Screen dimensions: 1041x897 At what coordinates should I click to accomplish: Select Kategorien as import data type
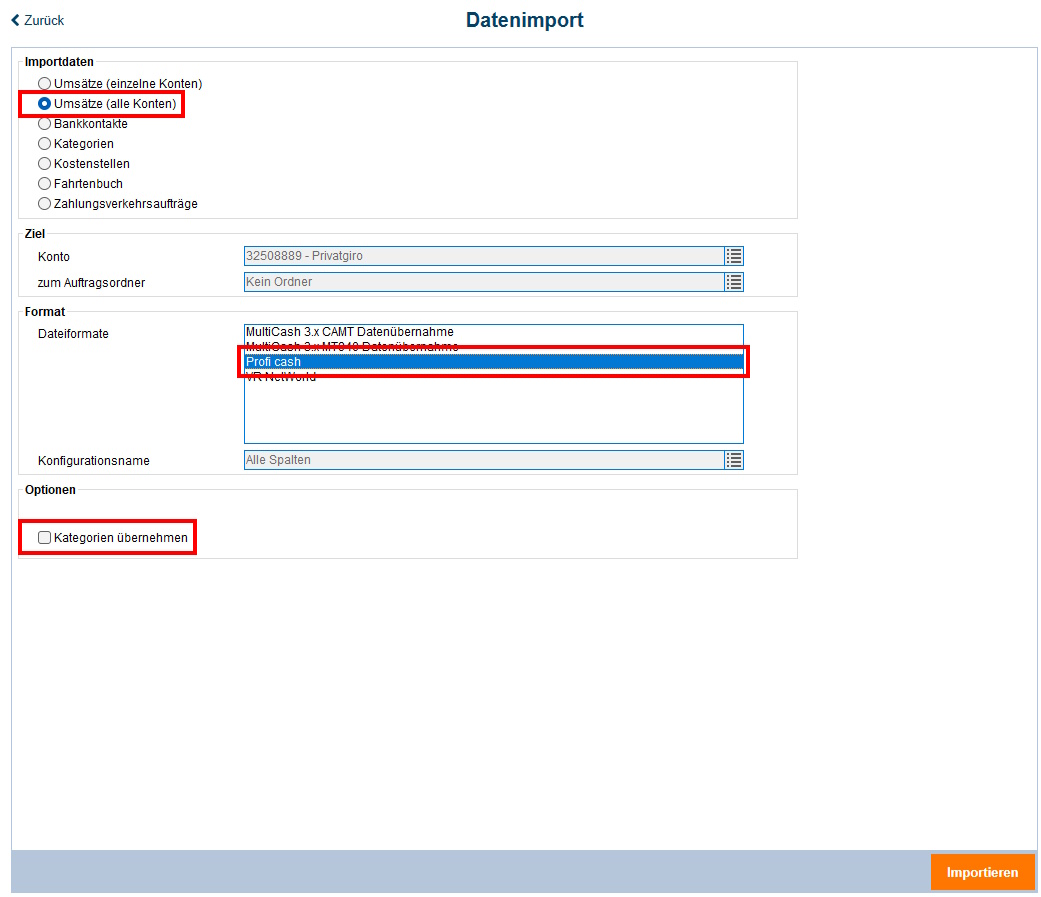[x=44, y=143]
